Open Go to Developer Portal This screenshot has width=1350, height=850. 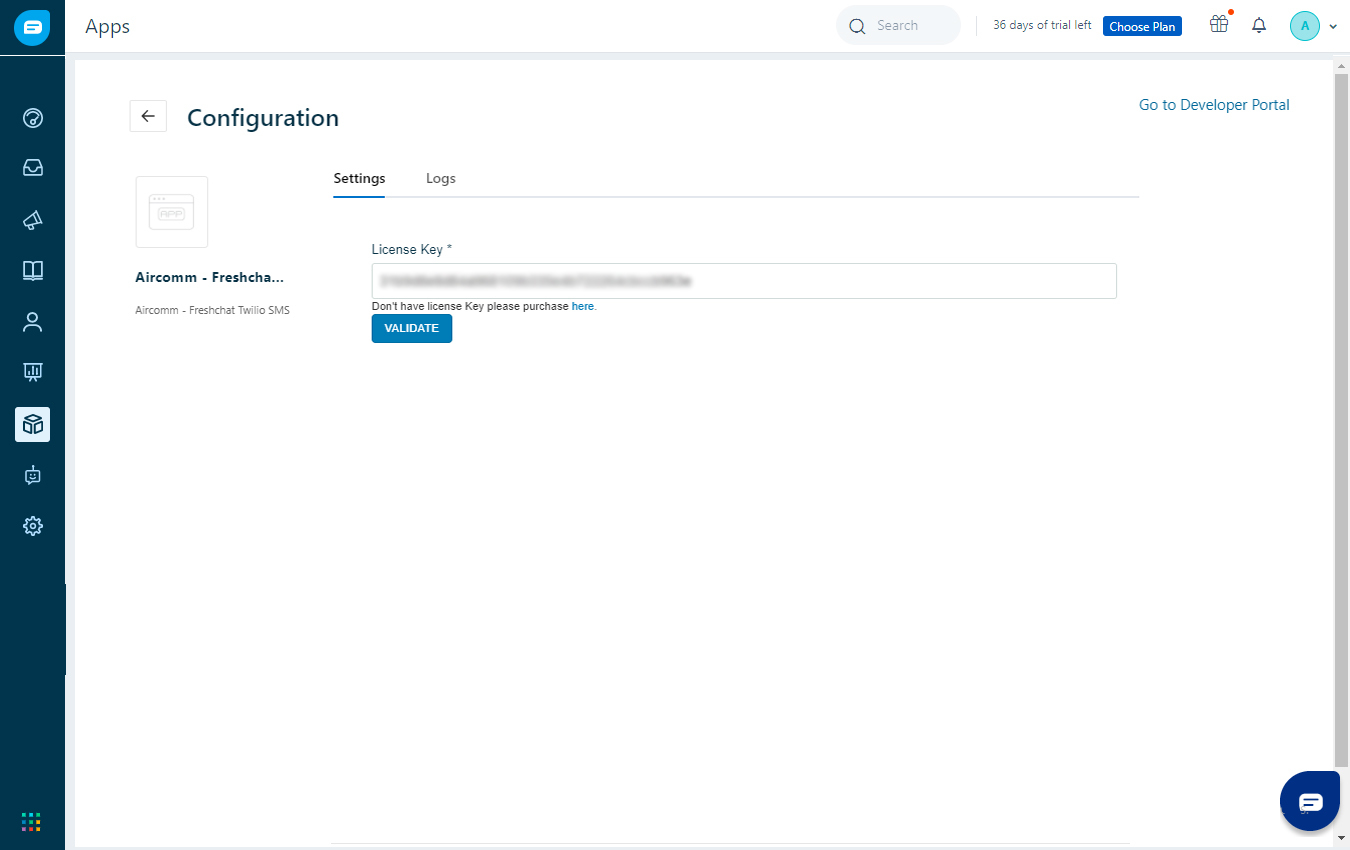point(1213,104)
